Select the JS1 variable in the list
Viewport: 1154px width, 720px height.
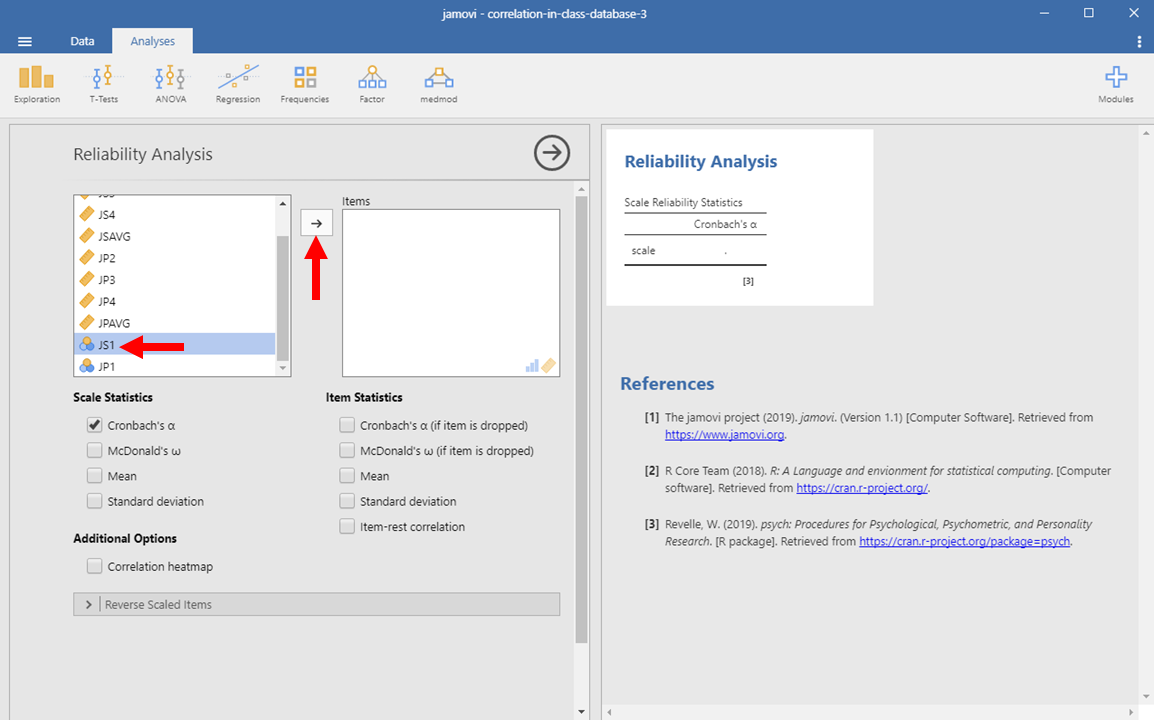(107, 345)
